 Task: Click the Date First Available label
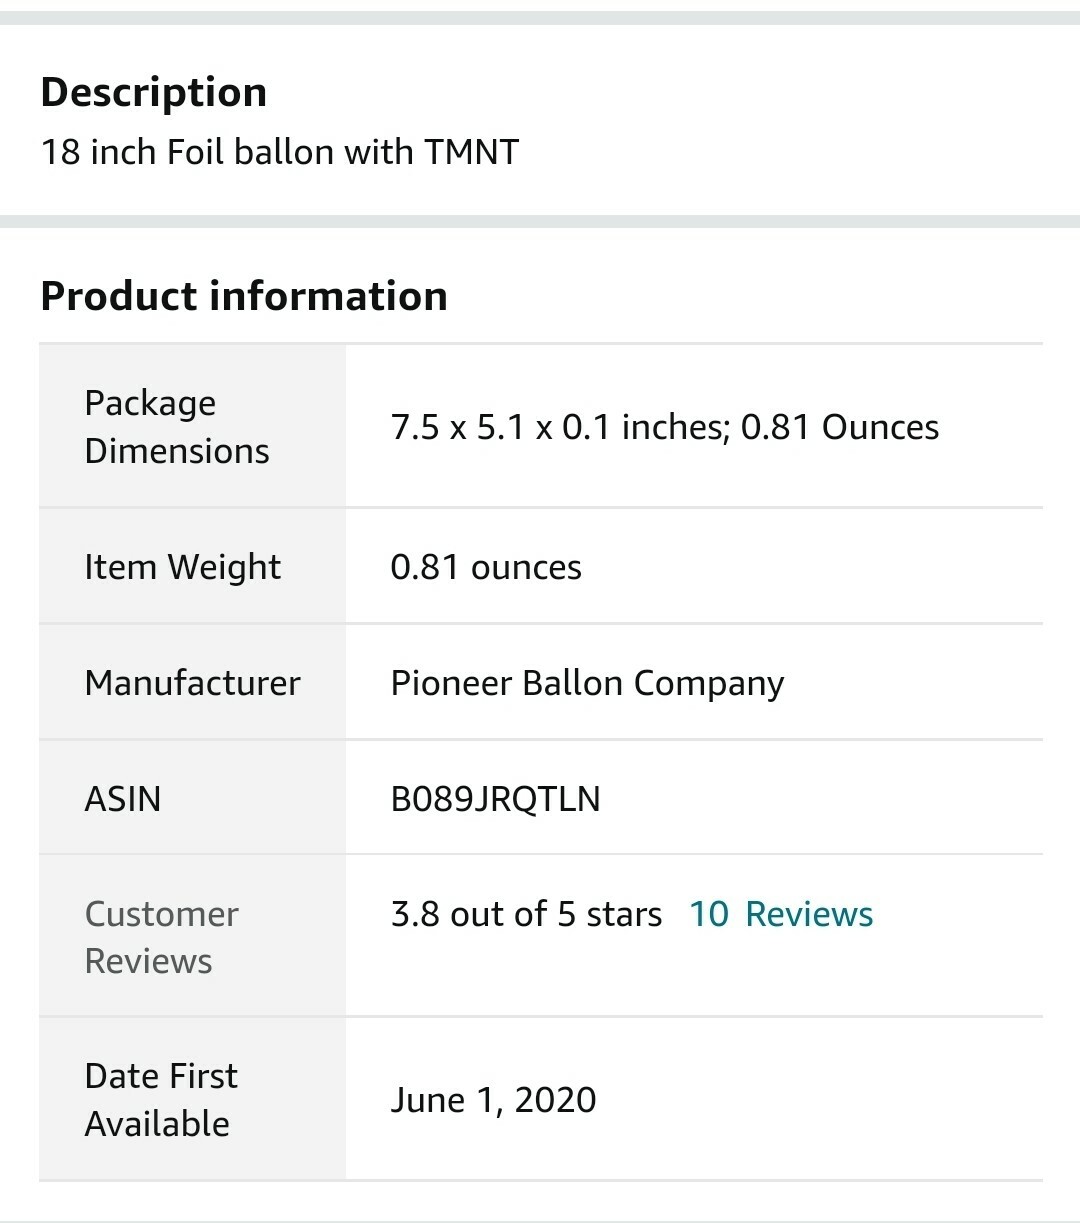162,1100
